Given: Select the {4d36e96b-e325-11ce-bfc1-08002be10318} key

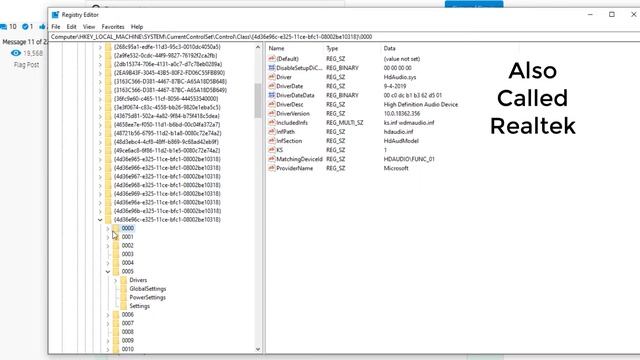Looking at the screenshot, I should pos(167,211).
